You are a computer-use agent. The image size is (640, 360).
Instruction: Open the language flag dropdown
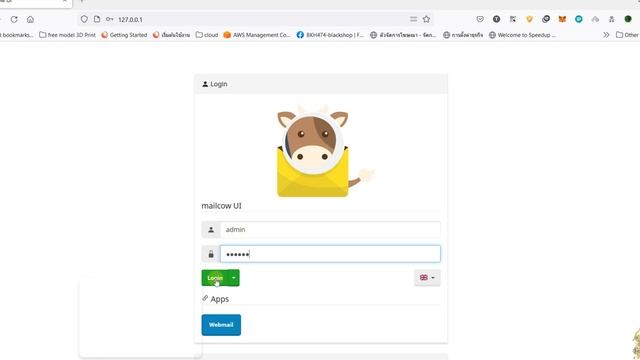click(x=427, y=278)
